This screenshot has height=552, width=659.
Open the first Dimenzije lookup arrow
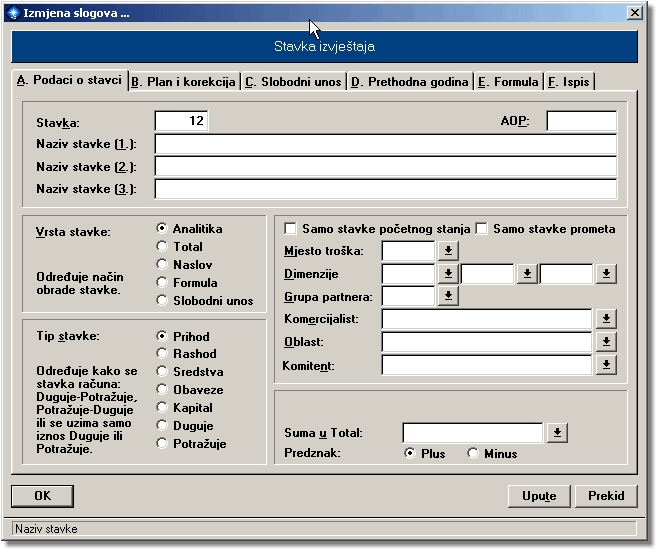448,273
